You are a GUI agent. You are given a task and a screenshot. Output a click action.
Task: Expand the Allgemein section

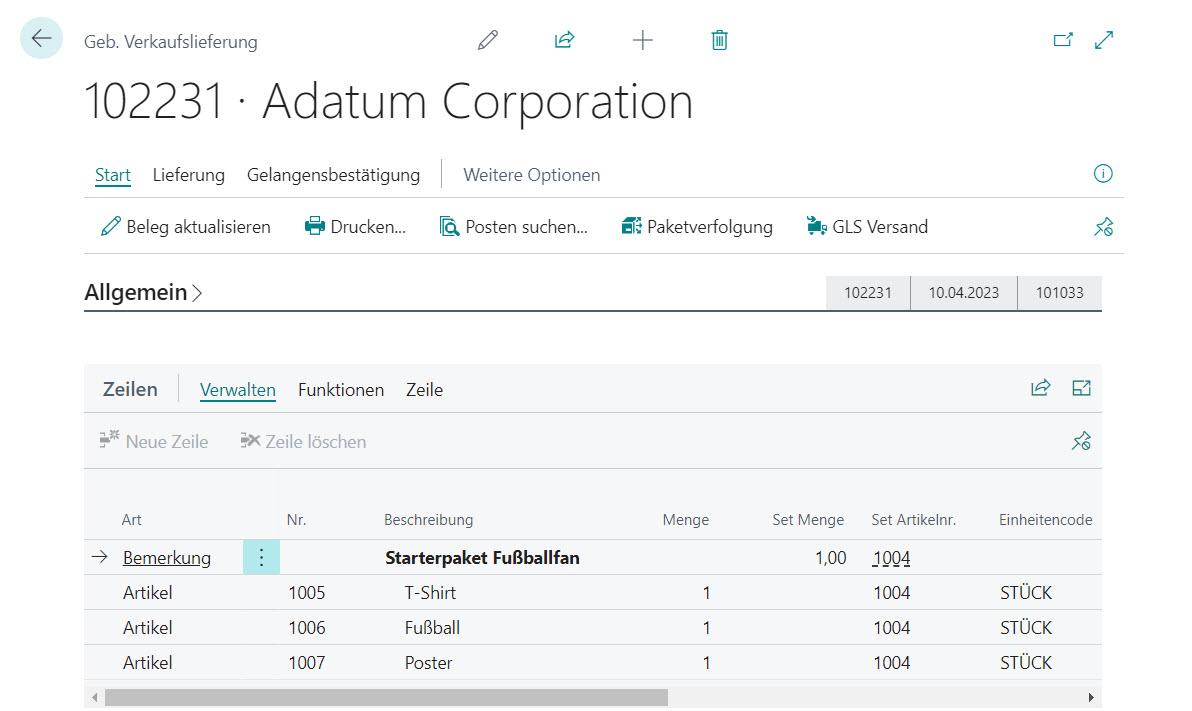[143, 293]
